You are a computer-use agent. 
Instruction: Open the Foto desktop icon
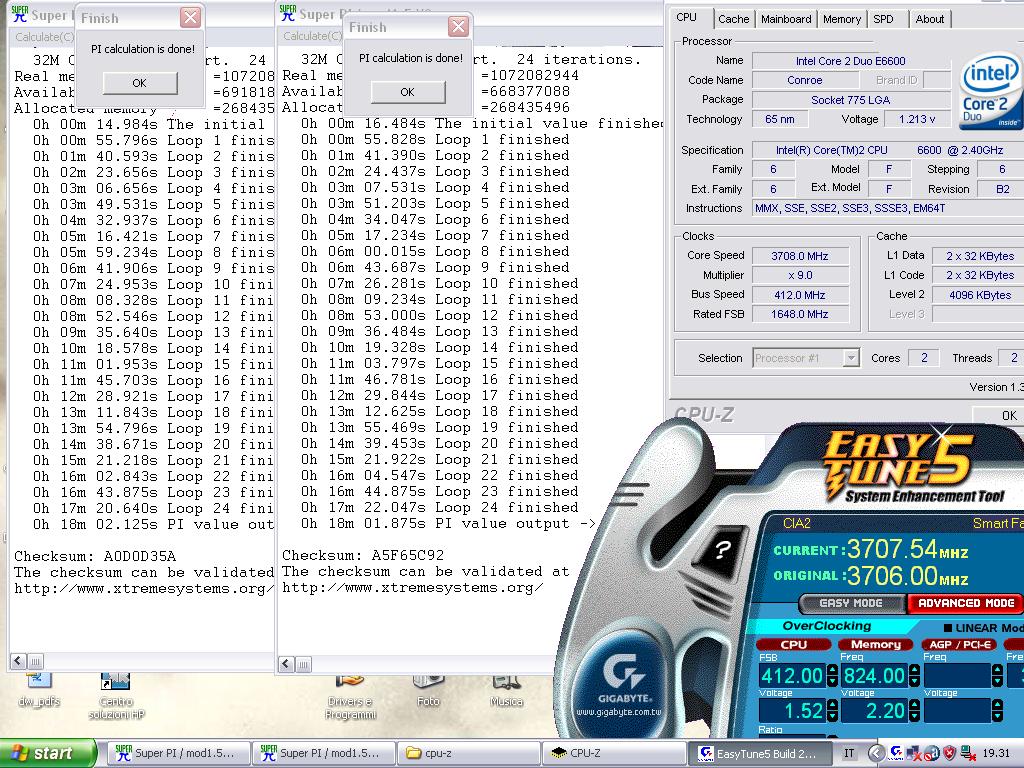tap(428, 691)
